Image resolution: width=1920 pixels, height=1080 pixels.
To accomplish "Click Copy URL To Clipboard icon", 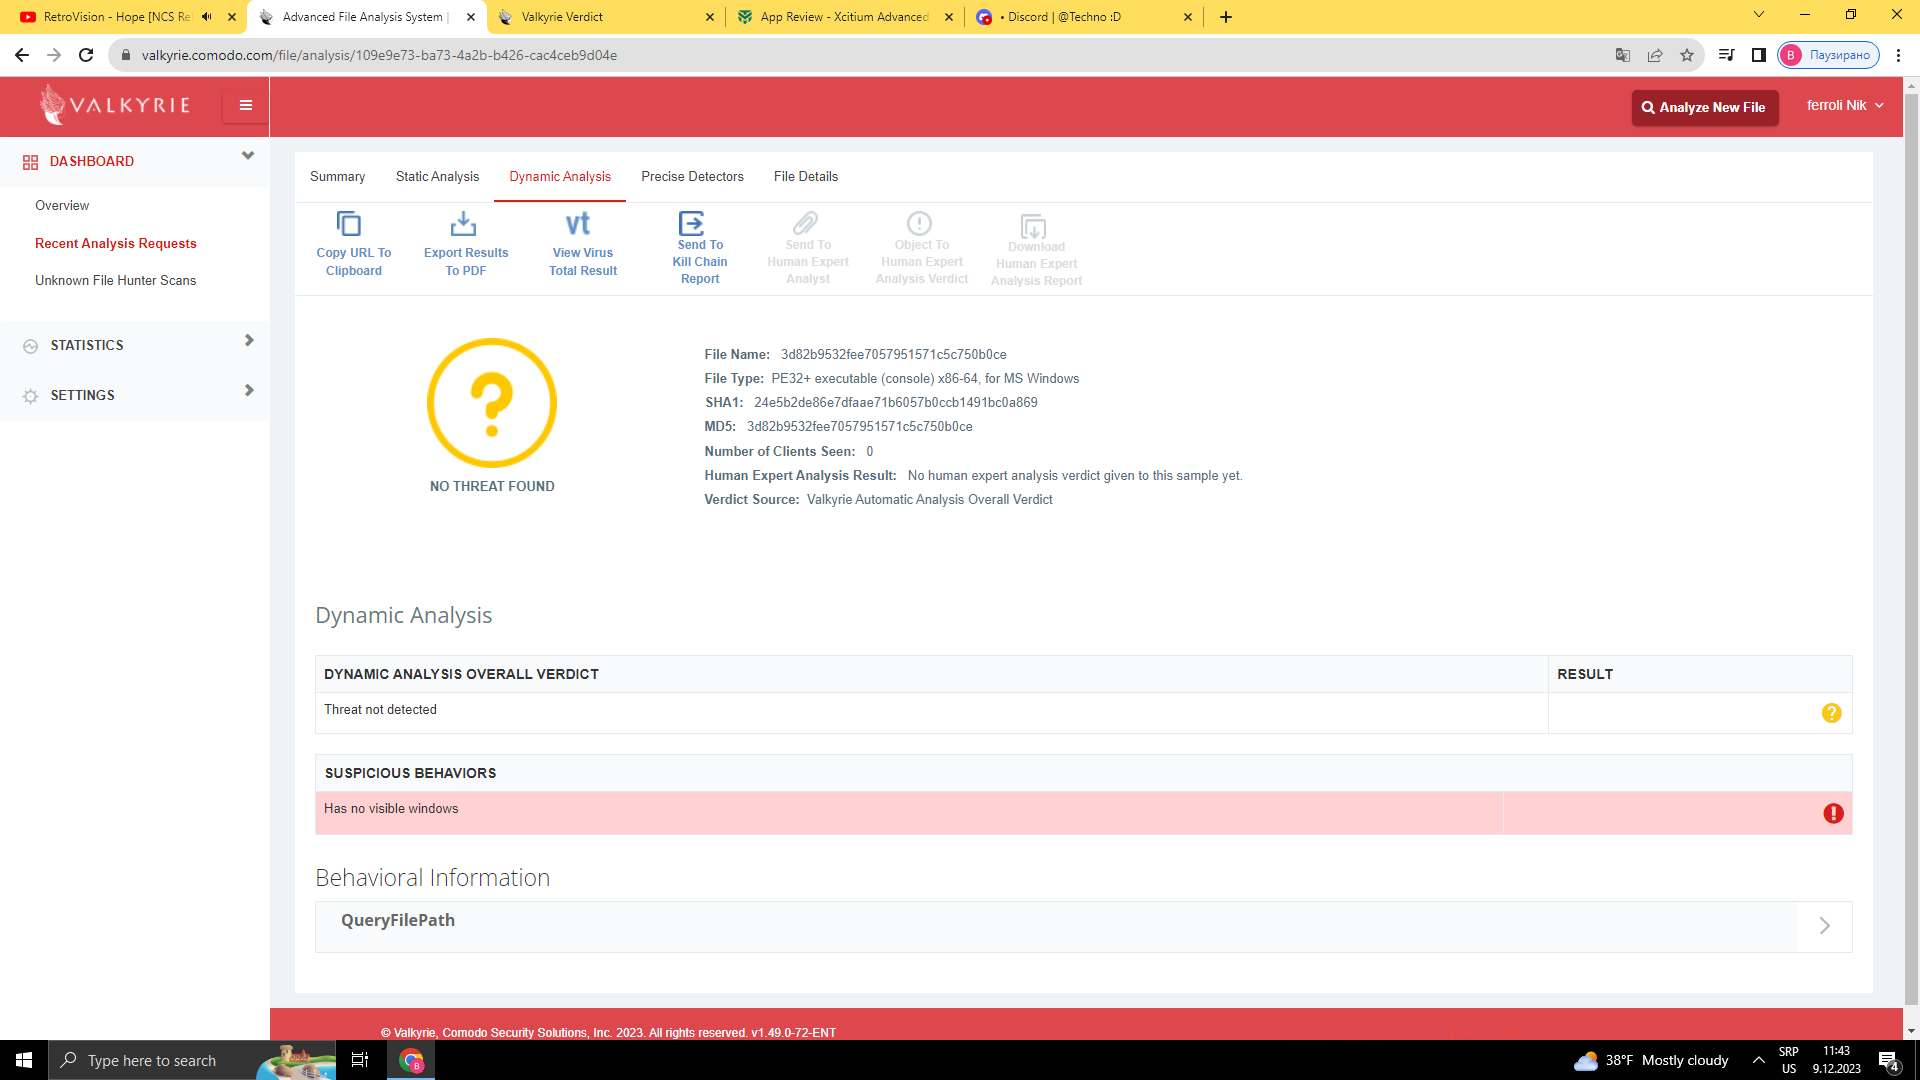I will 348,223.
